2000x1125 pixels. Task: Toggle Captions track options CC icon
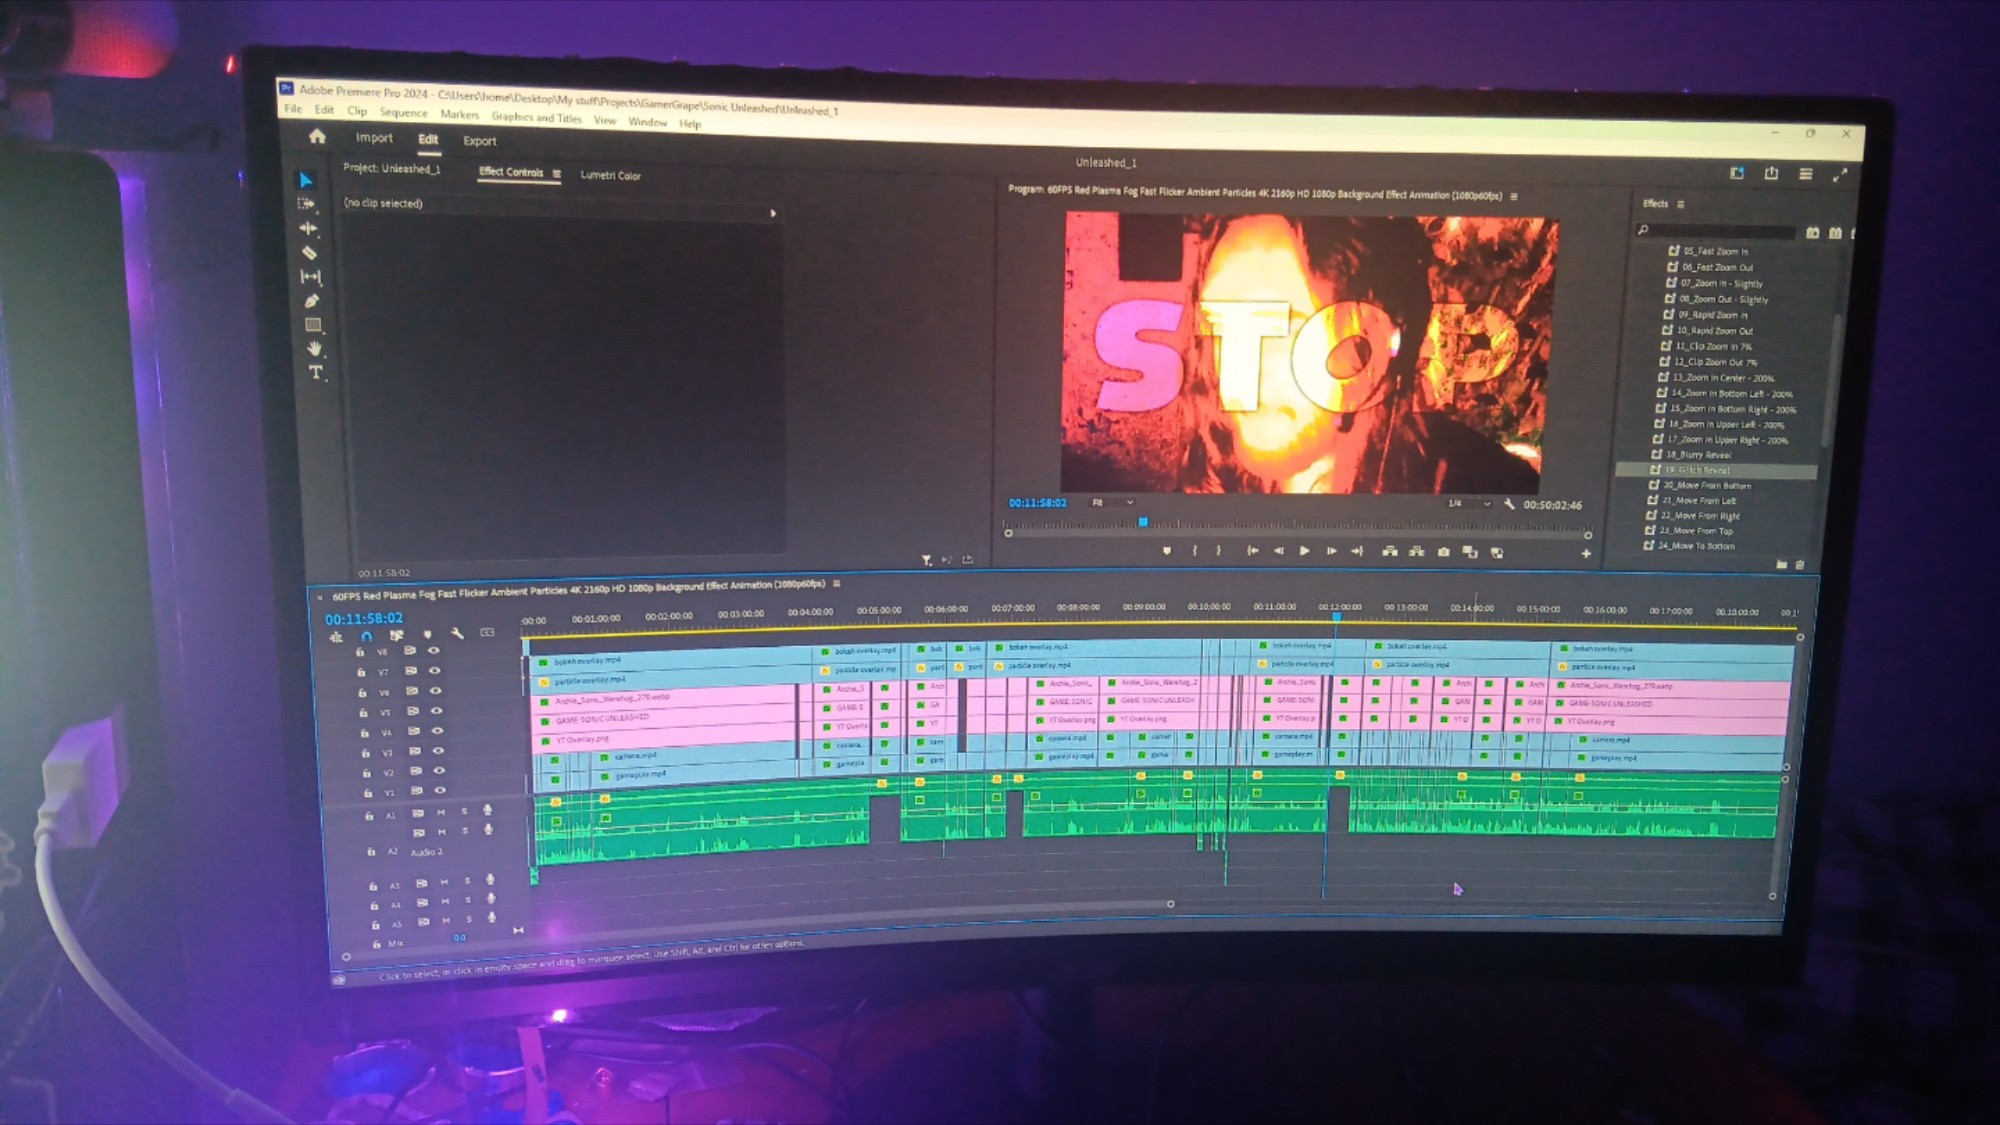click(487, 632)
